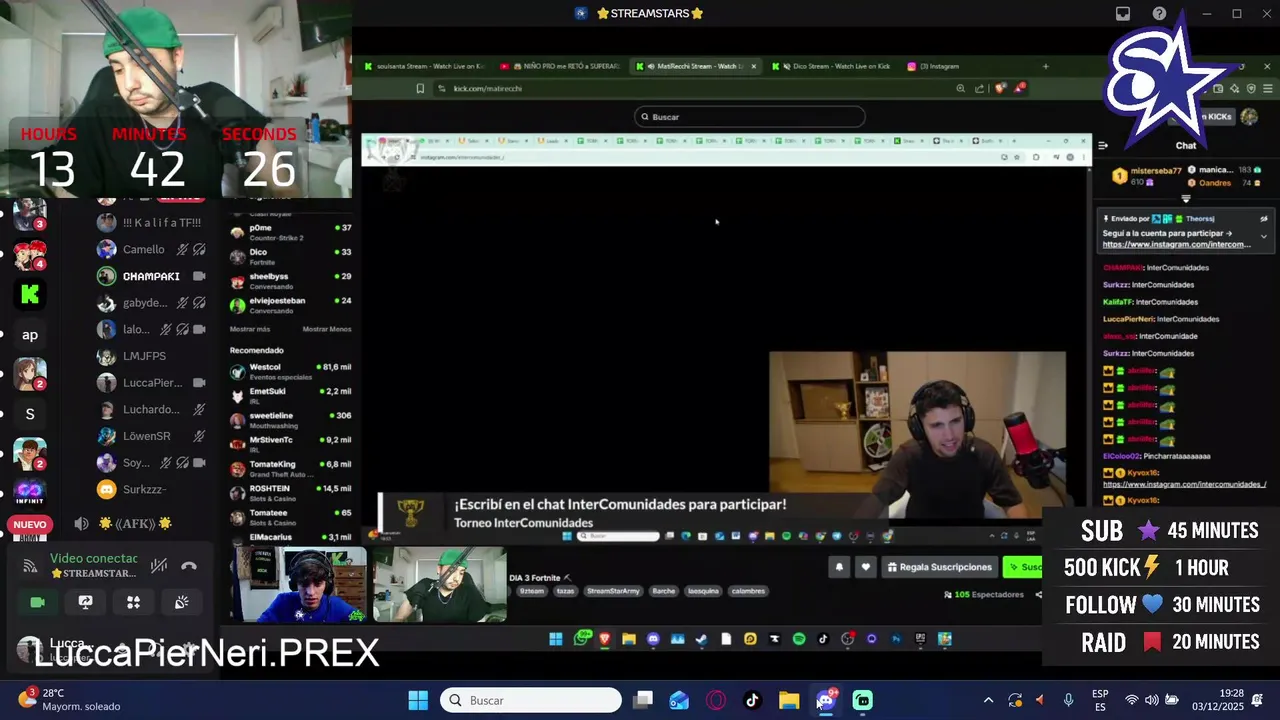Open File Explorer from the Windows taskbar
Image resolution: width=1280 pixels, height=720 pixels.
[x=789, y=700]
